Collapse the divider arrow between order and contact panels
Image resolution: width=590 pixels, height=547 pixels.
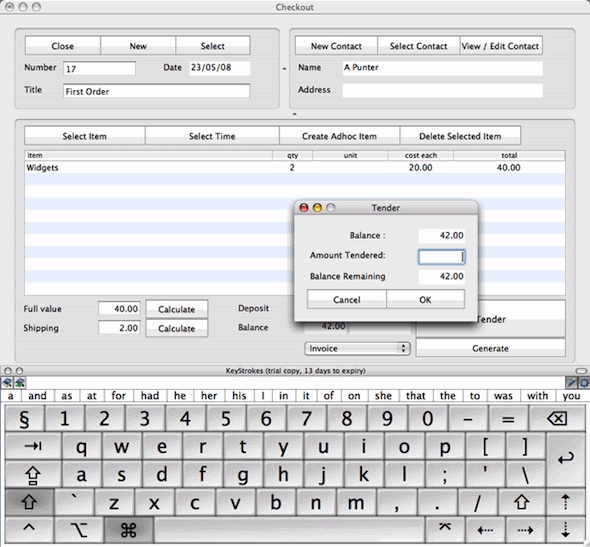click(284, 68)
